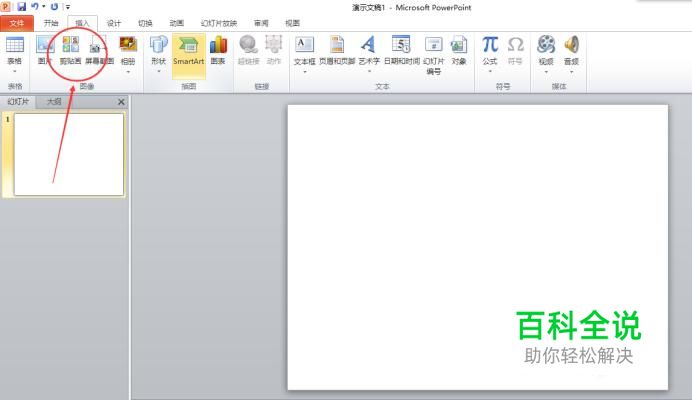Insert 音频 audio
The height and width of the screenshot is (400, 692).
coord(571,45)
